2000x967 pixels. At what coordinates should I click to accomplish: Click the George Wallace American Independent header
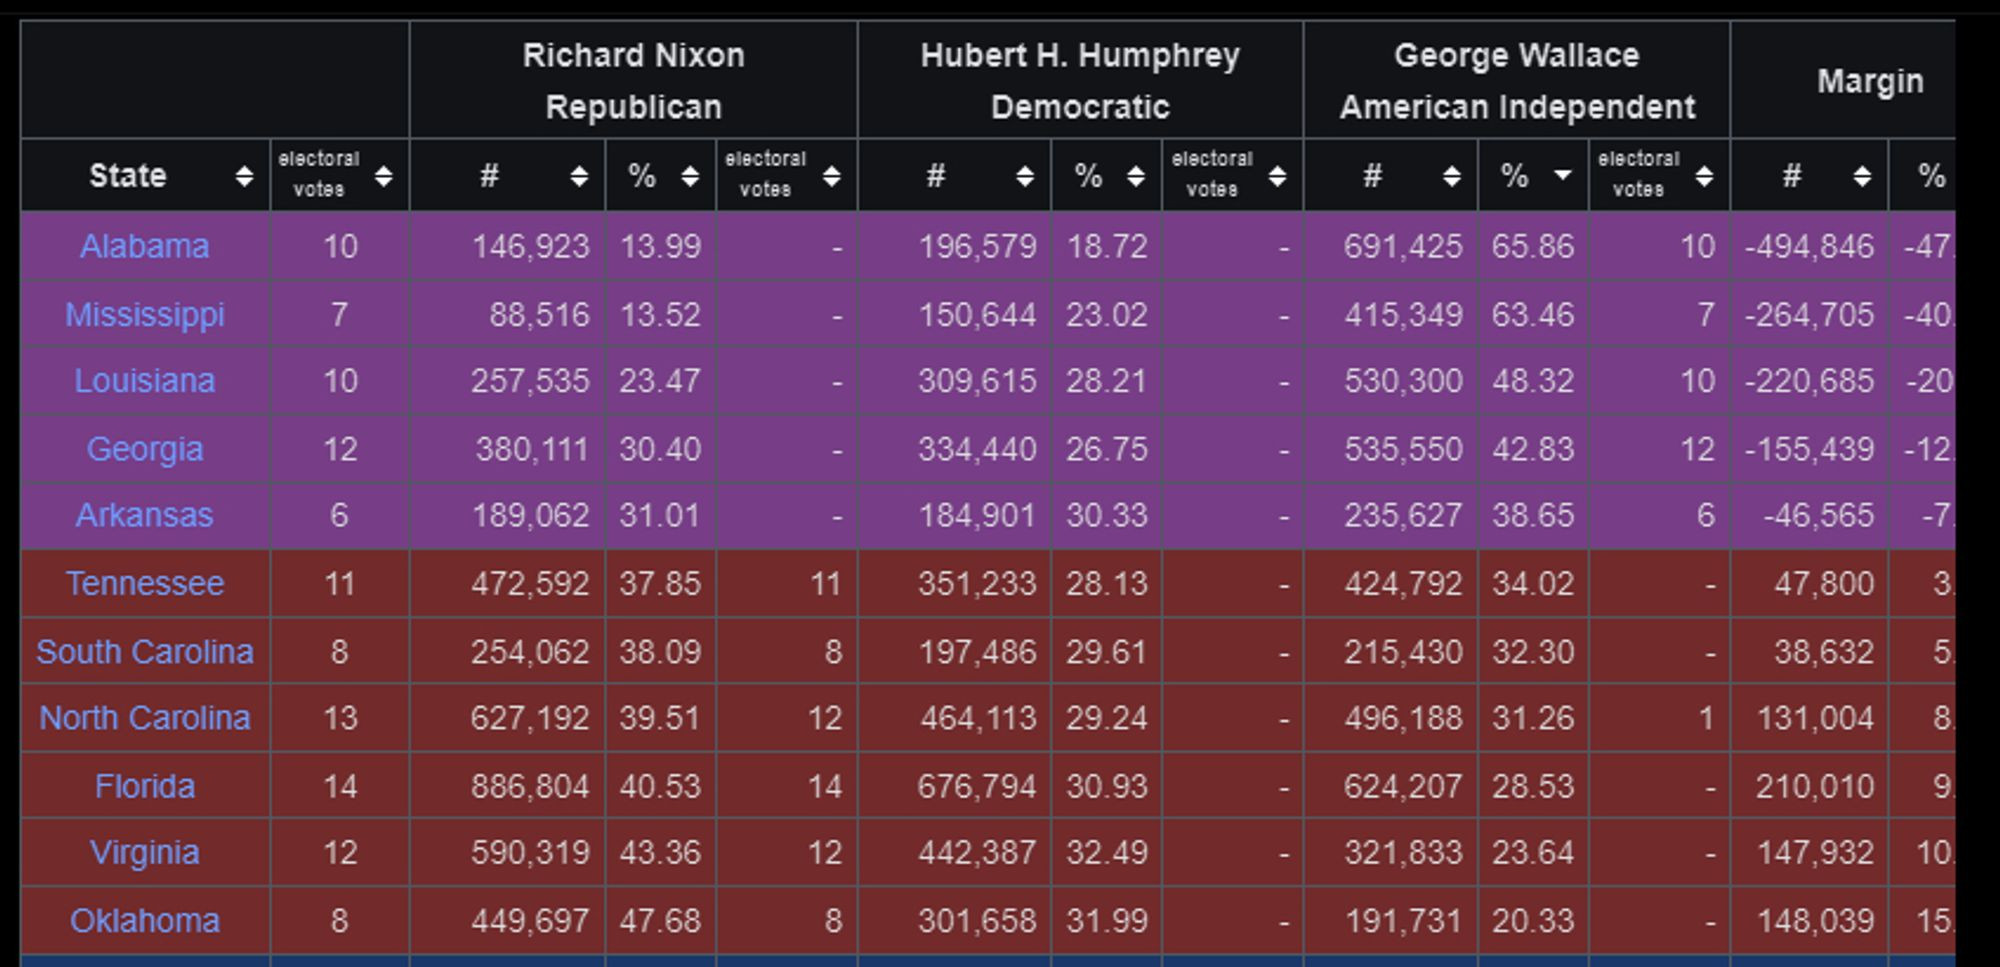(1517, 81)
